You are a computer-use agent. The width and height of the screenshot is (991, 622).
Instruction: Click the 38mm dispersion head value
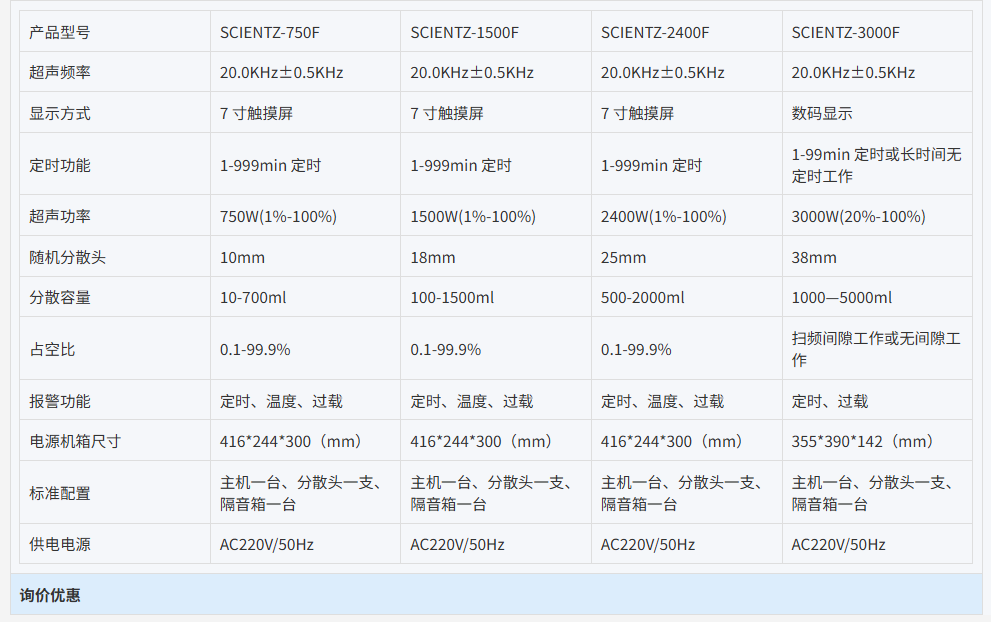click(x=814, y=258)
